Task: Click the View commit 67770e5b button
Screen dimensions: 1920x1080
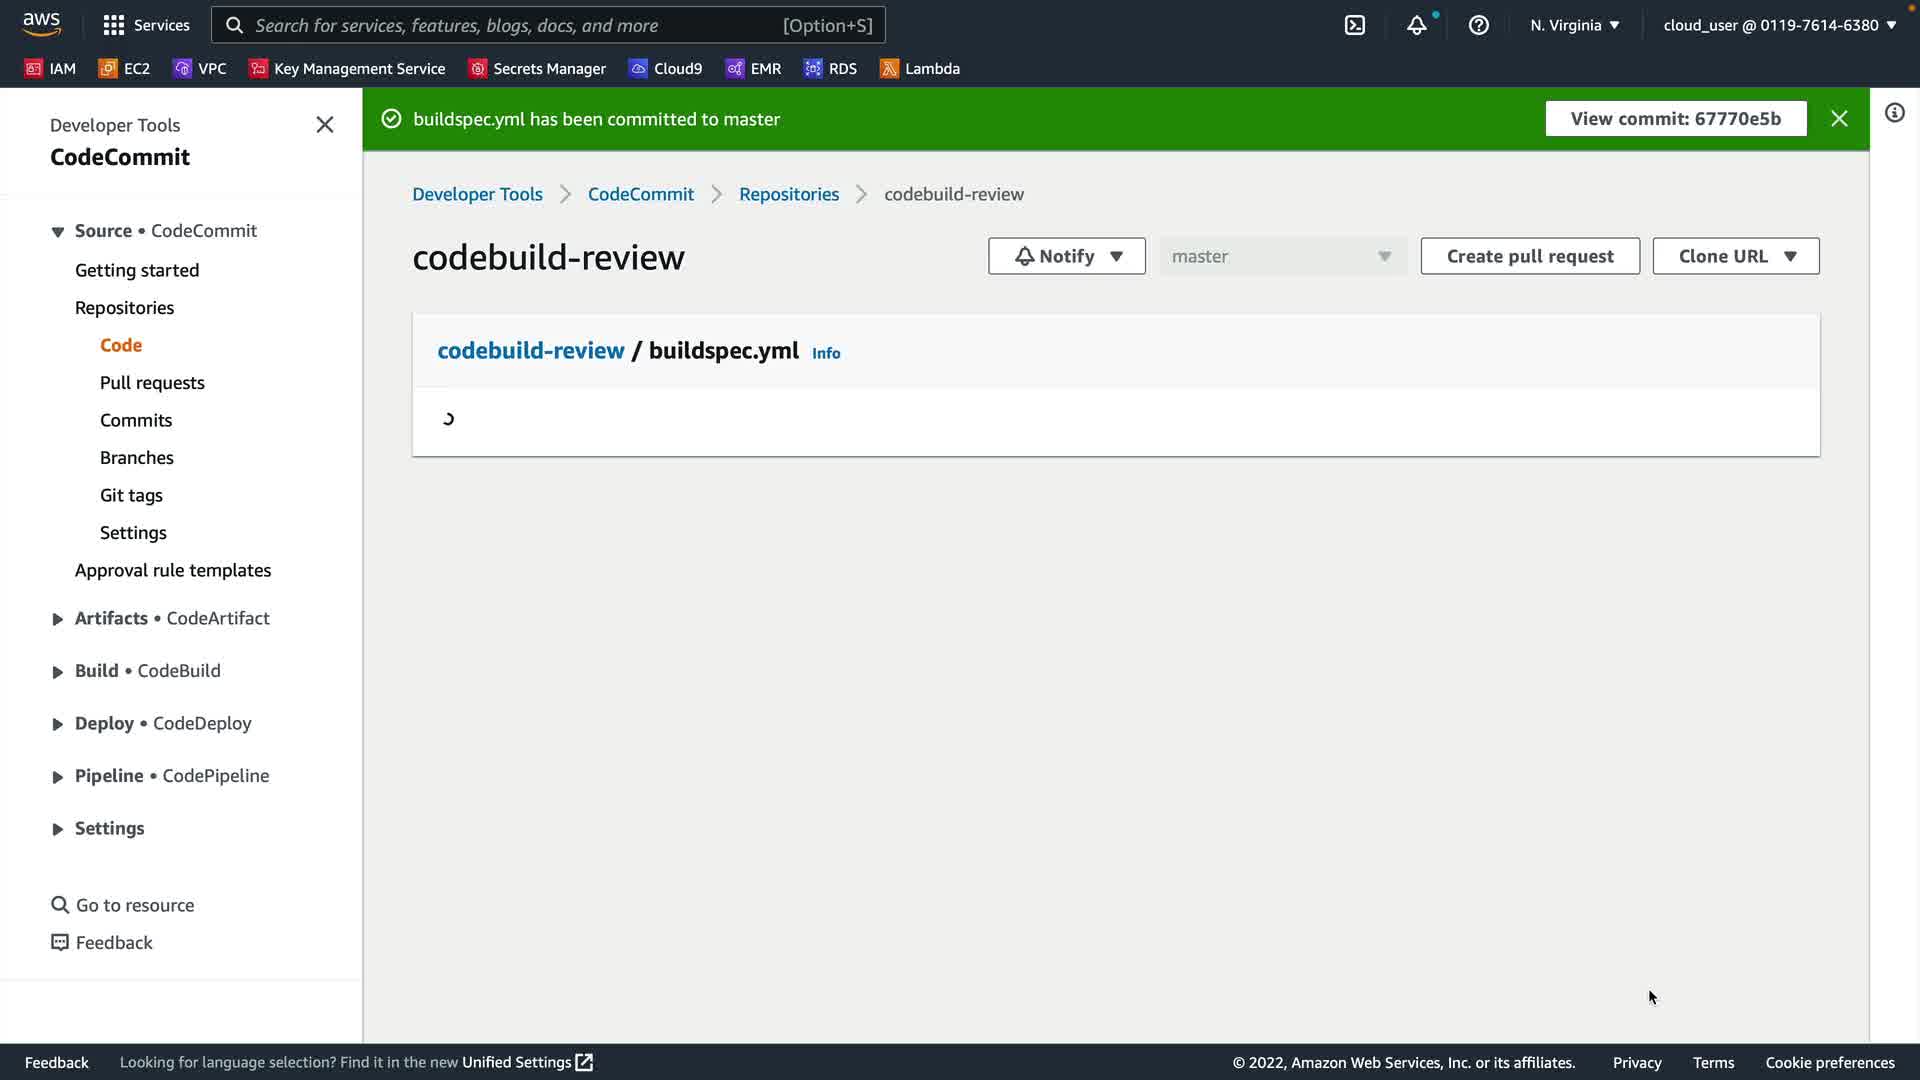Action: (x=1675, y=118)
